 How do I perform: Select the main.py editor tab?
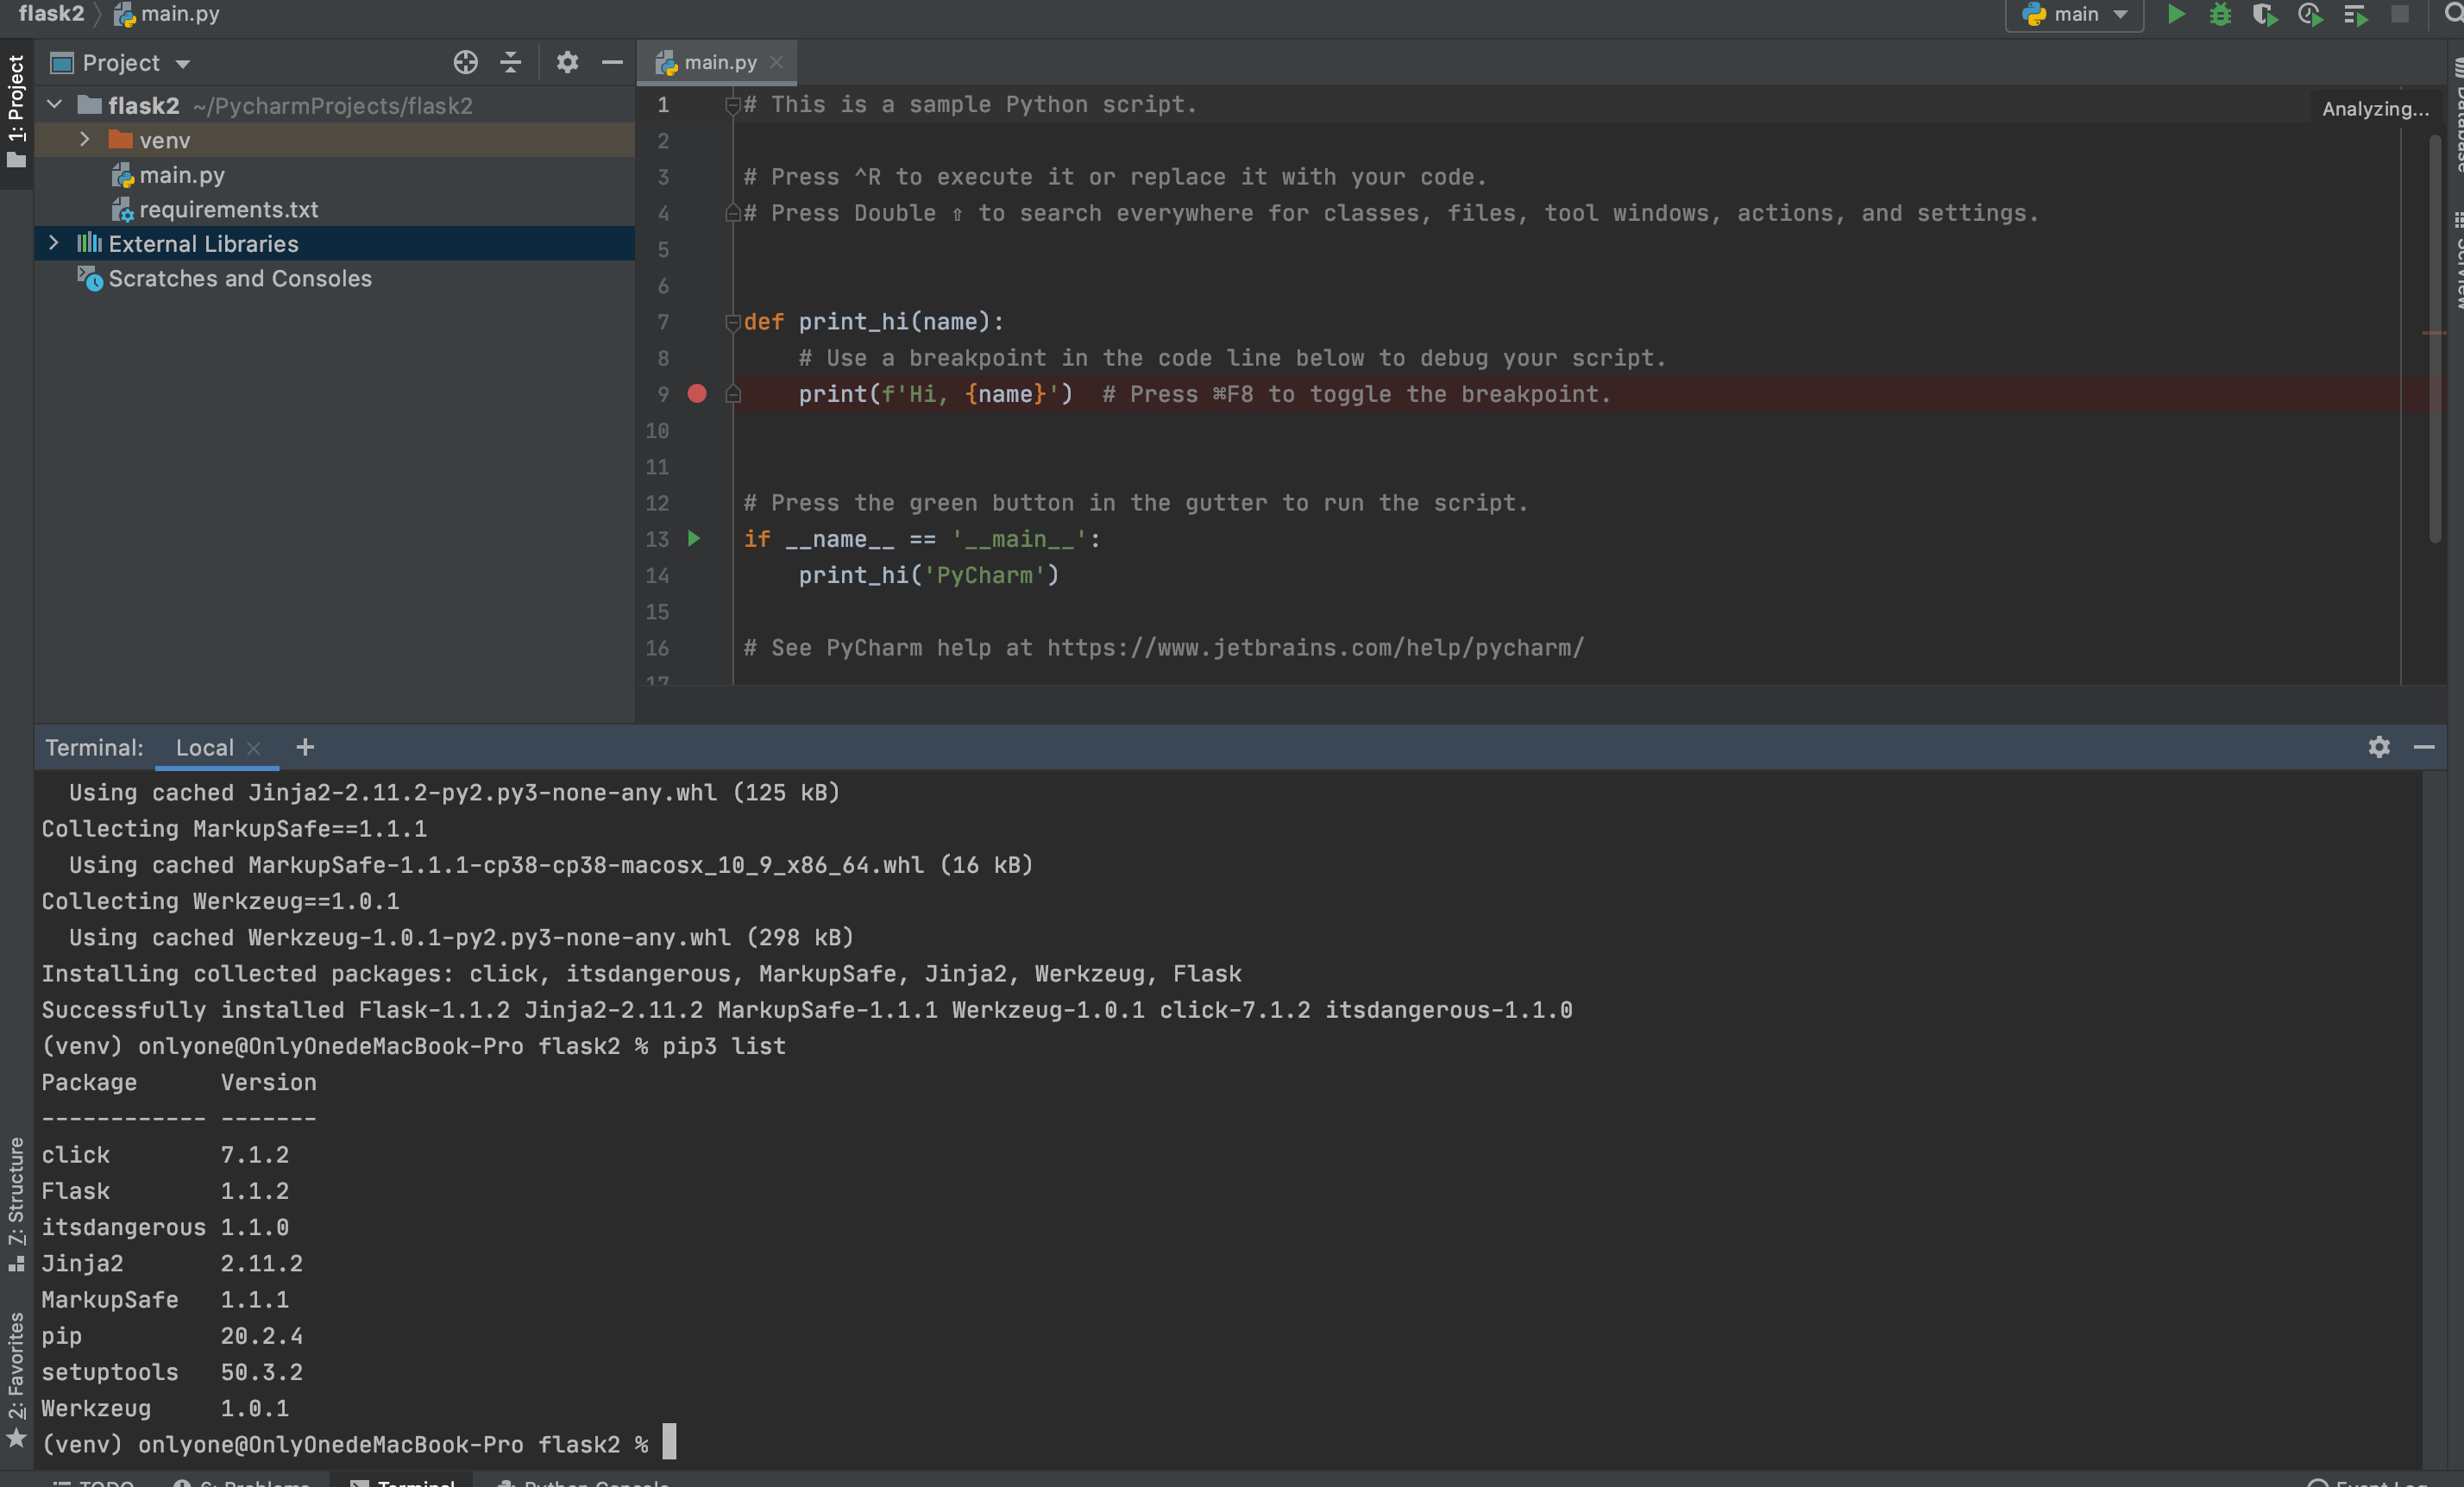point(719,63)
